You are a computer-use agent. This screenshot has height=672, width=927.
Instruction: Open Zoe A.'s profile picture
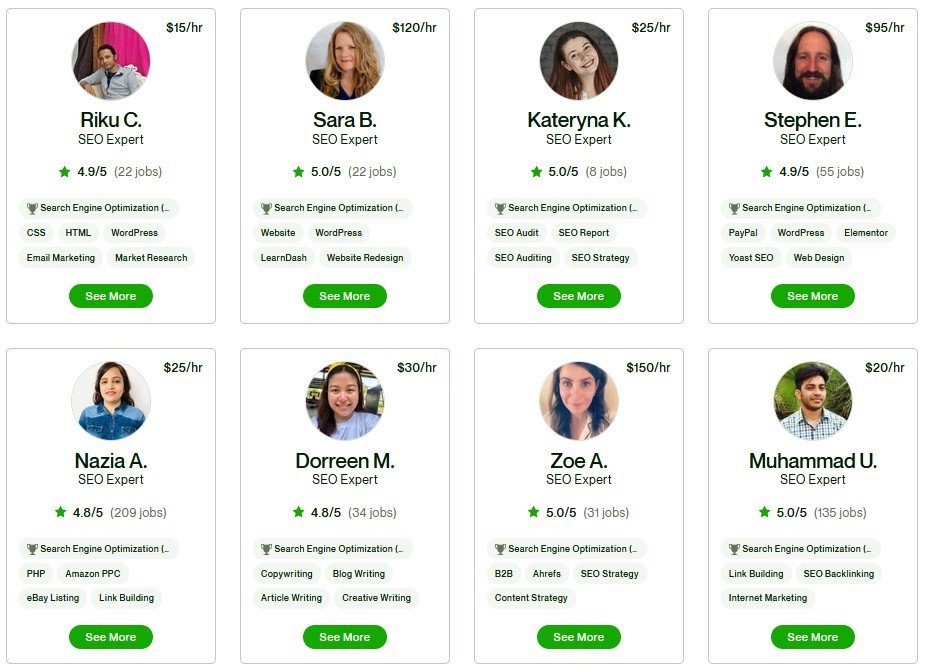(x=579, y=401)
